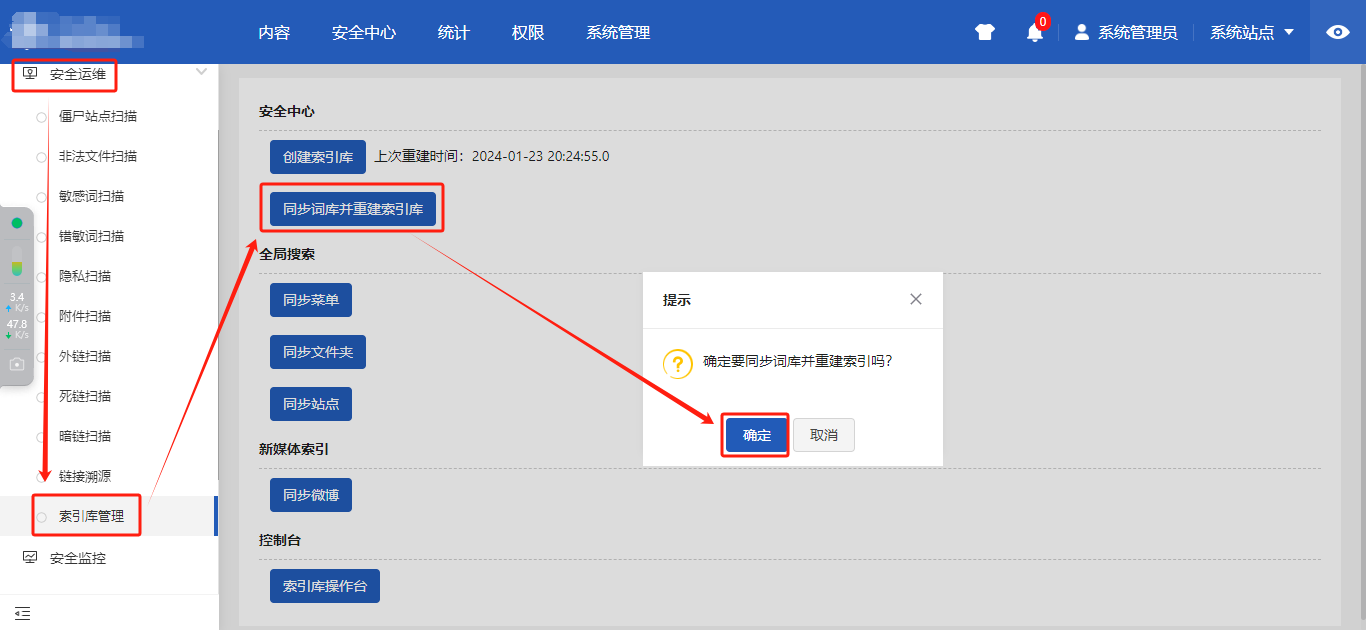
Task: Select the 敏感词扫描 sidebar item
Action: pyautogui.click(x=91, y=196)
